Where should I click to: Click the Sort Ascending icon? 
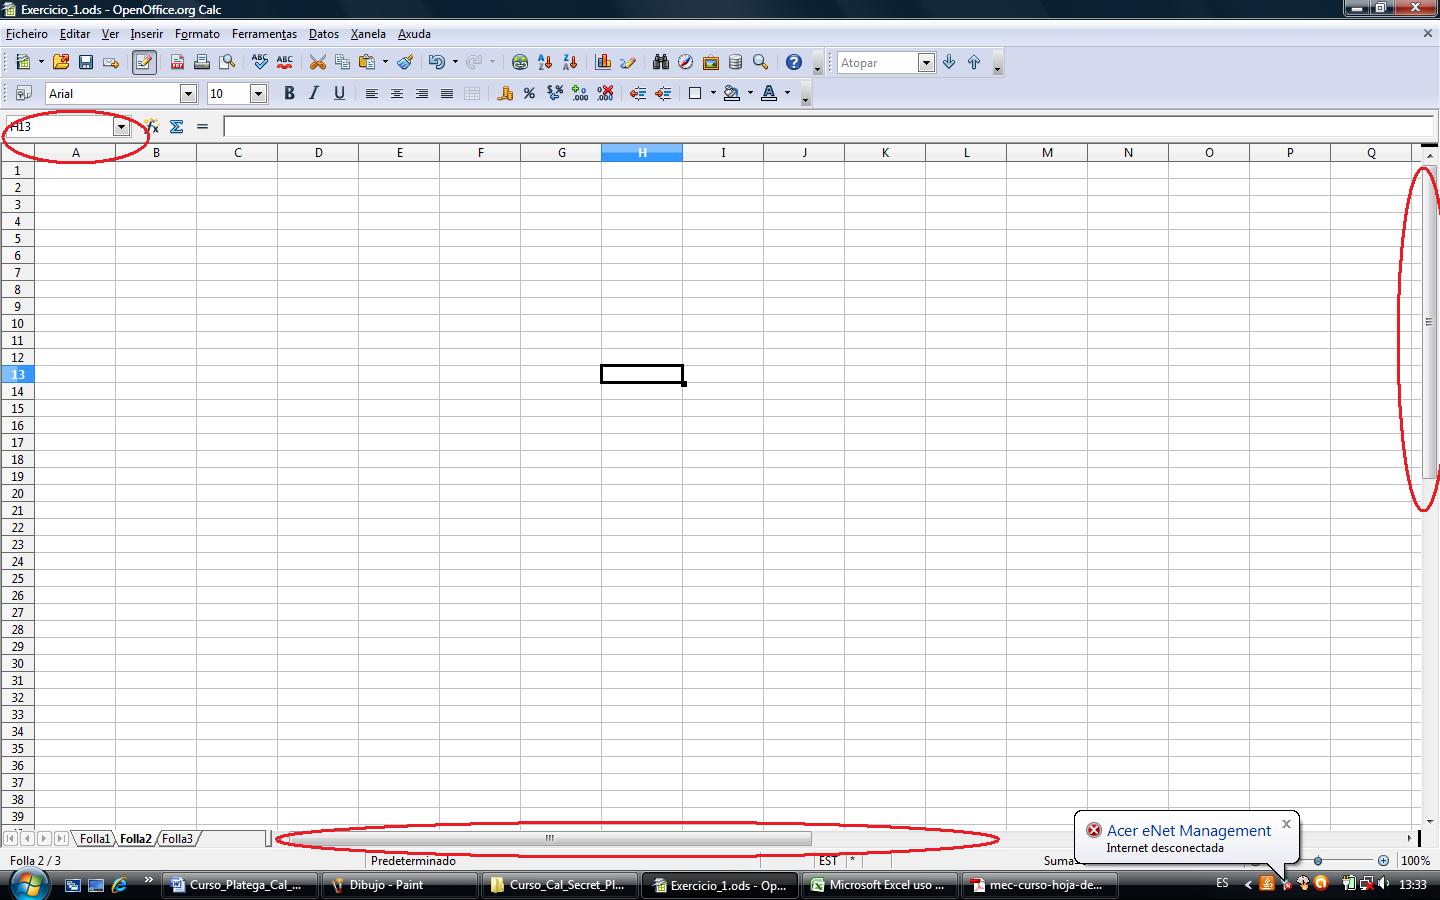pyautogui.click(x=545, y=62)
